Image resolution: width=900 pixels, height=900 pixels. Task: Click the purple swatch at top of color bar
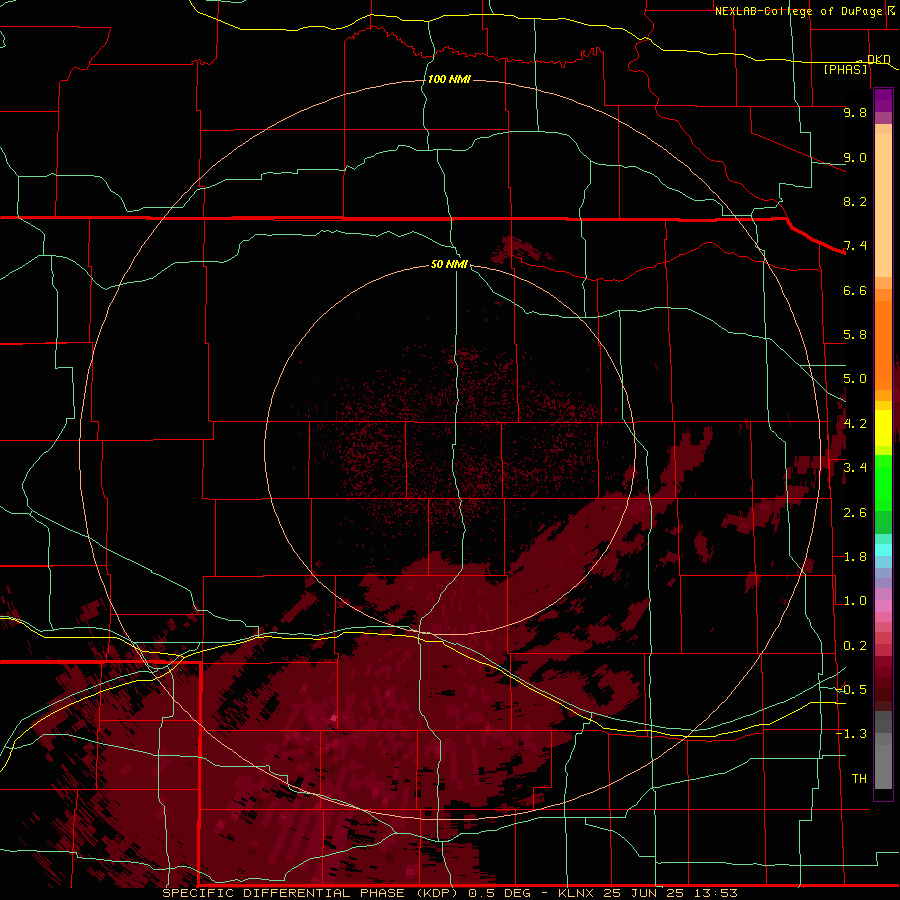pyautogui.click(x=883, y=100)
